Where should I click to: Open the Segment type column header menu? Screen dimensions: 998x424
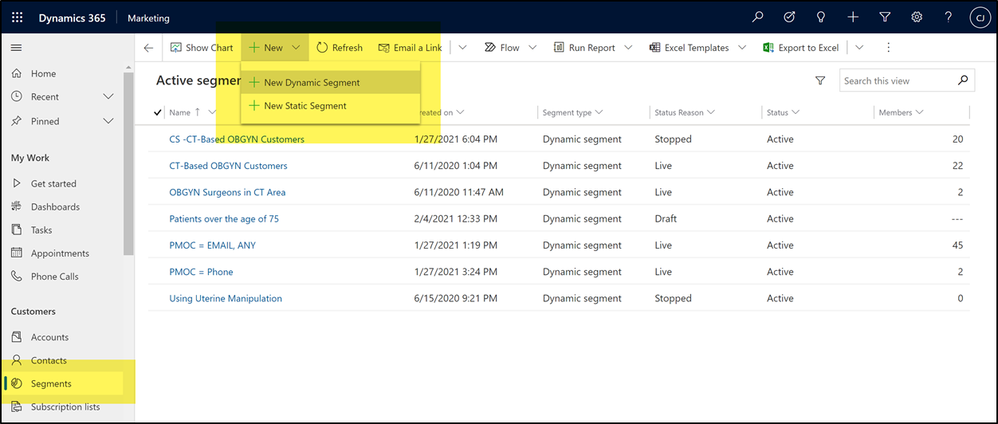click(x=573, y=113)
